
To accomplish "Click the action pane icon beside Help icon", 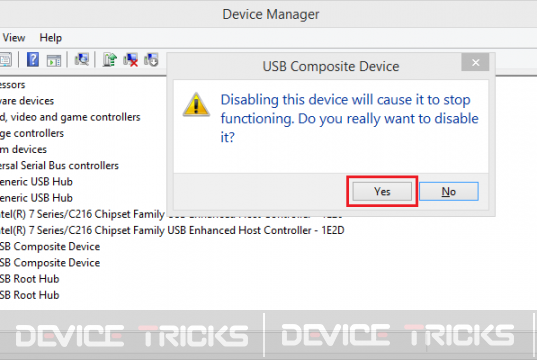I will click(54, 60).
